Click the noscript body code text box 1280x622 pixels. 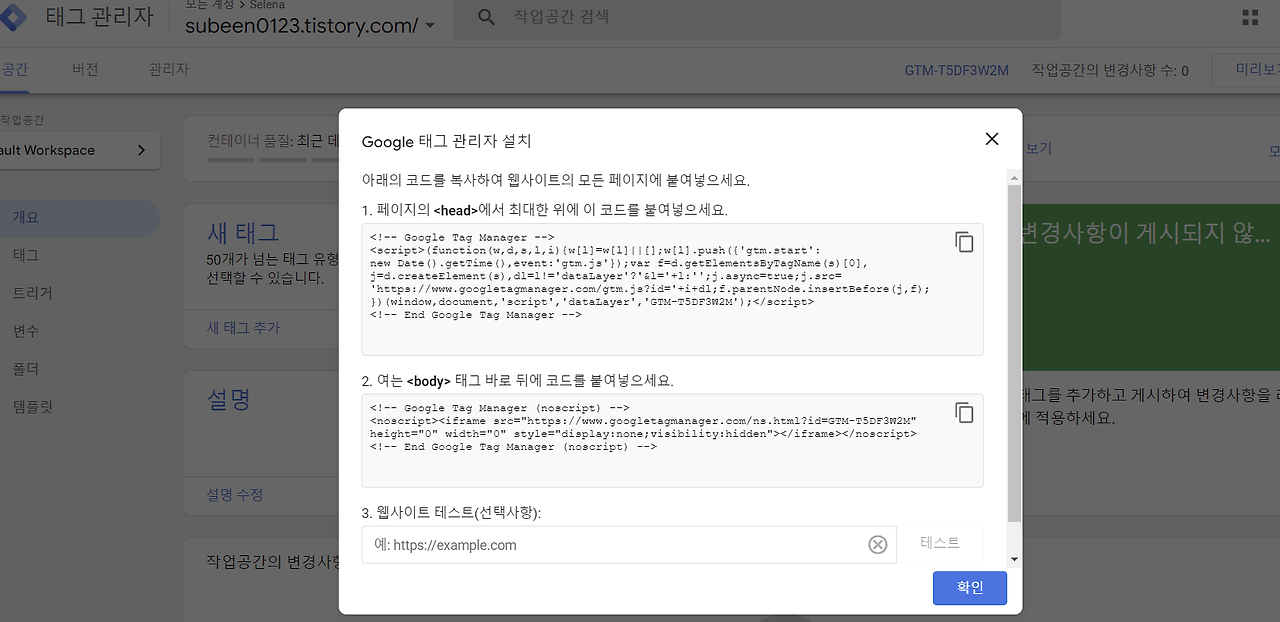click(x=672, y=441)
